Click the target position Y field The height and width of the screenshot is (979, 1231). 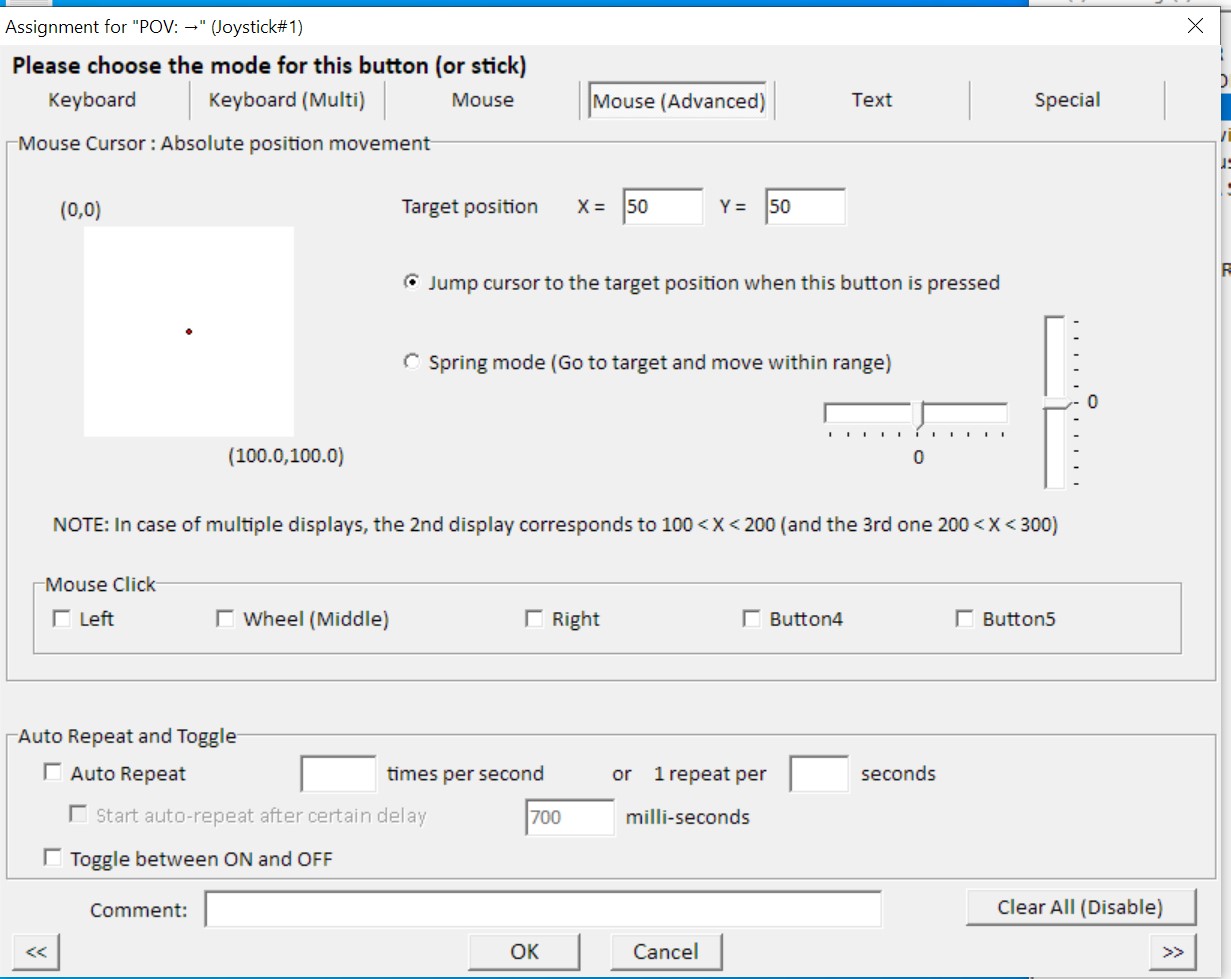(805, 207)
